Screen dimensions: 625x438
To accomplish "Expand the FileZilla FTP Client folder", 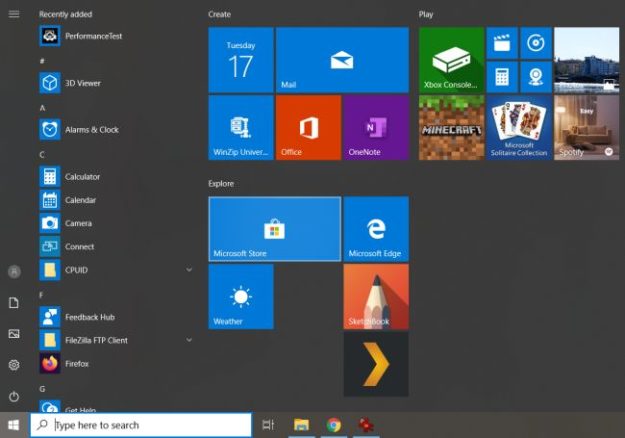I will (x=189, y=340).
